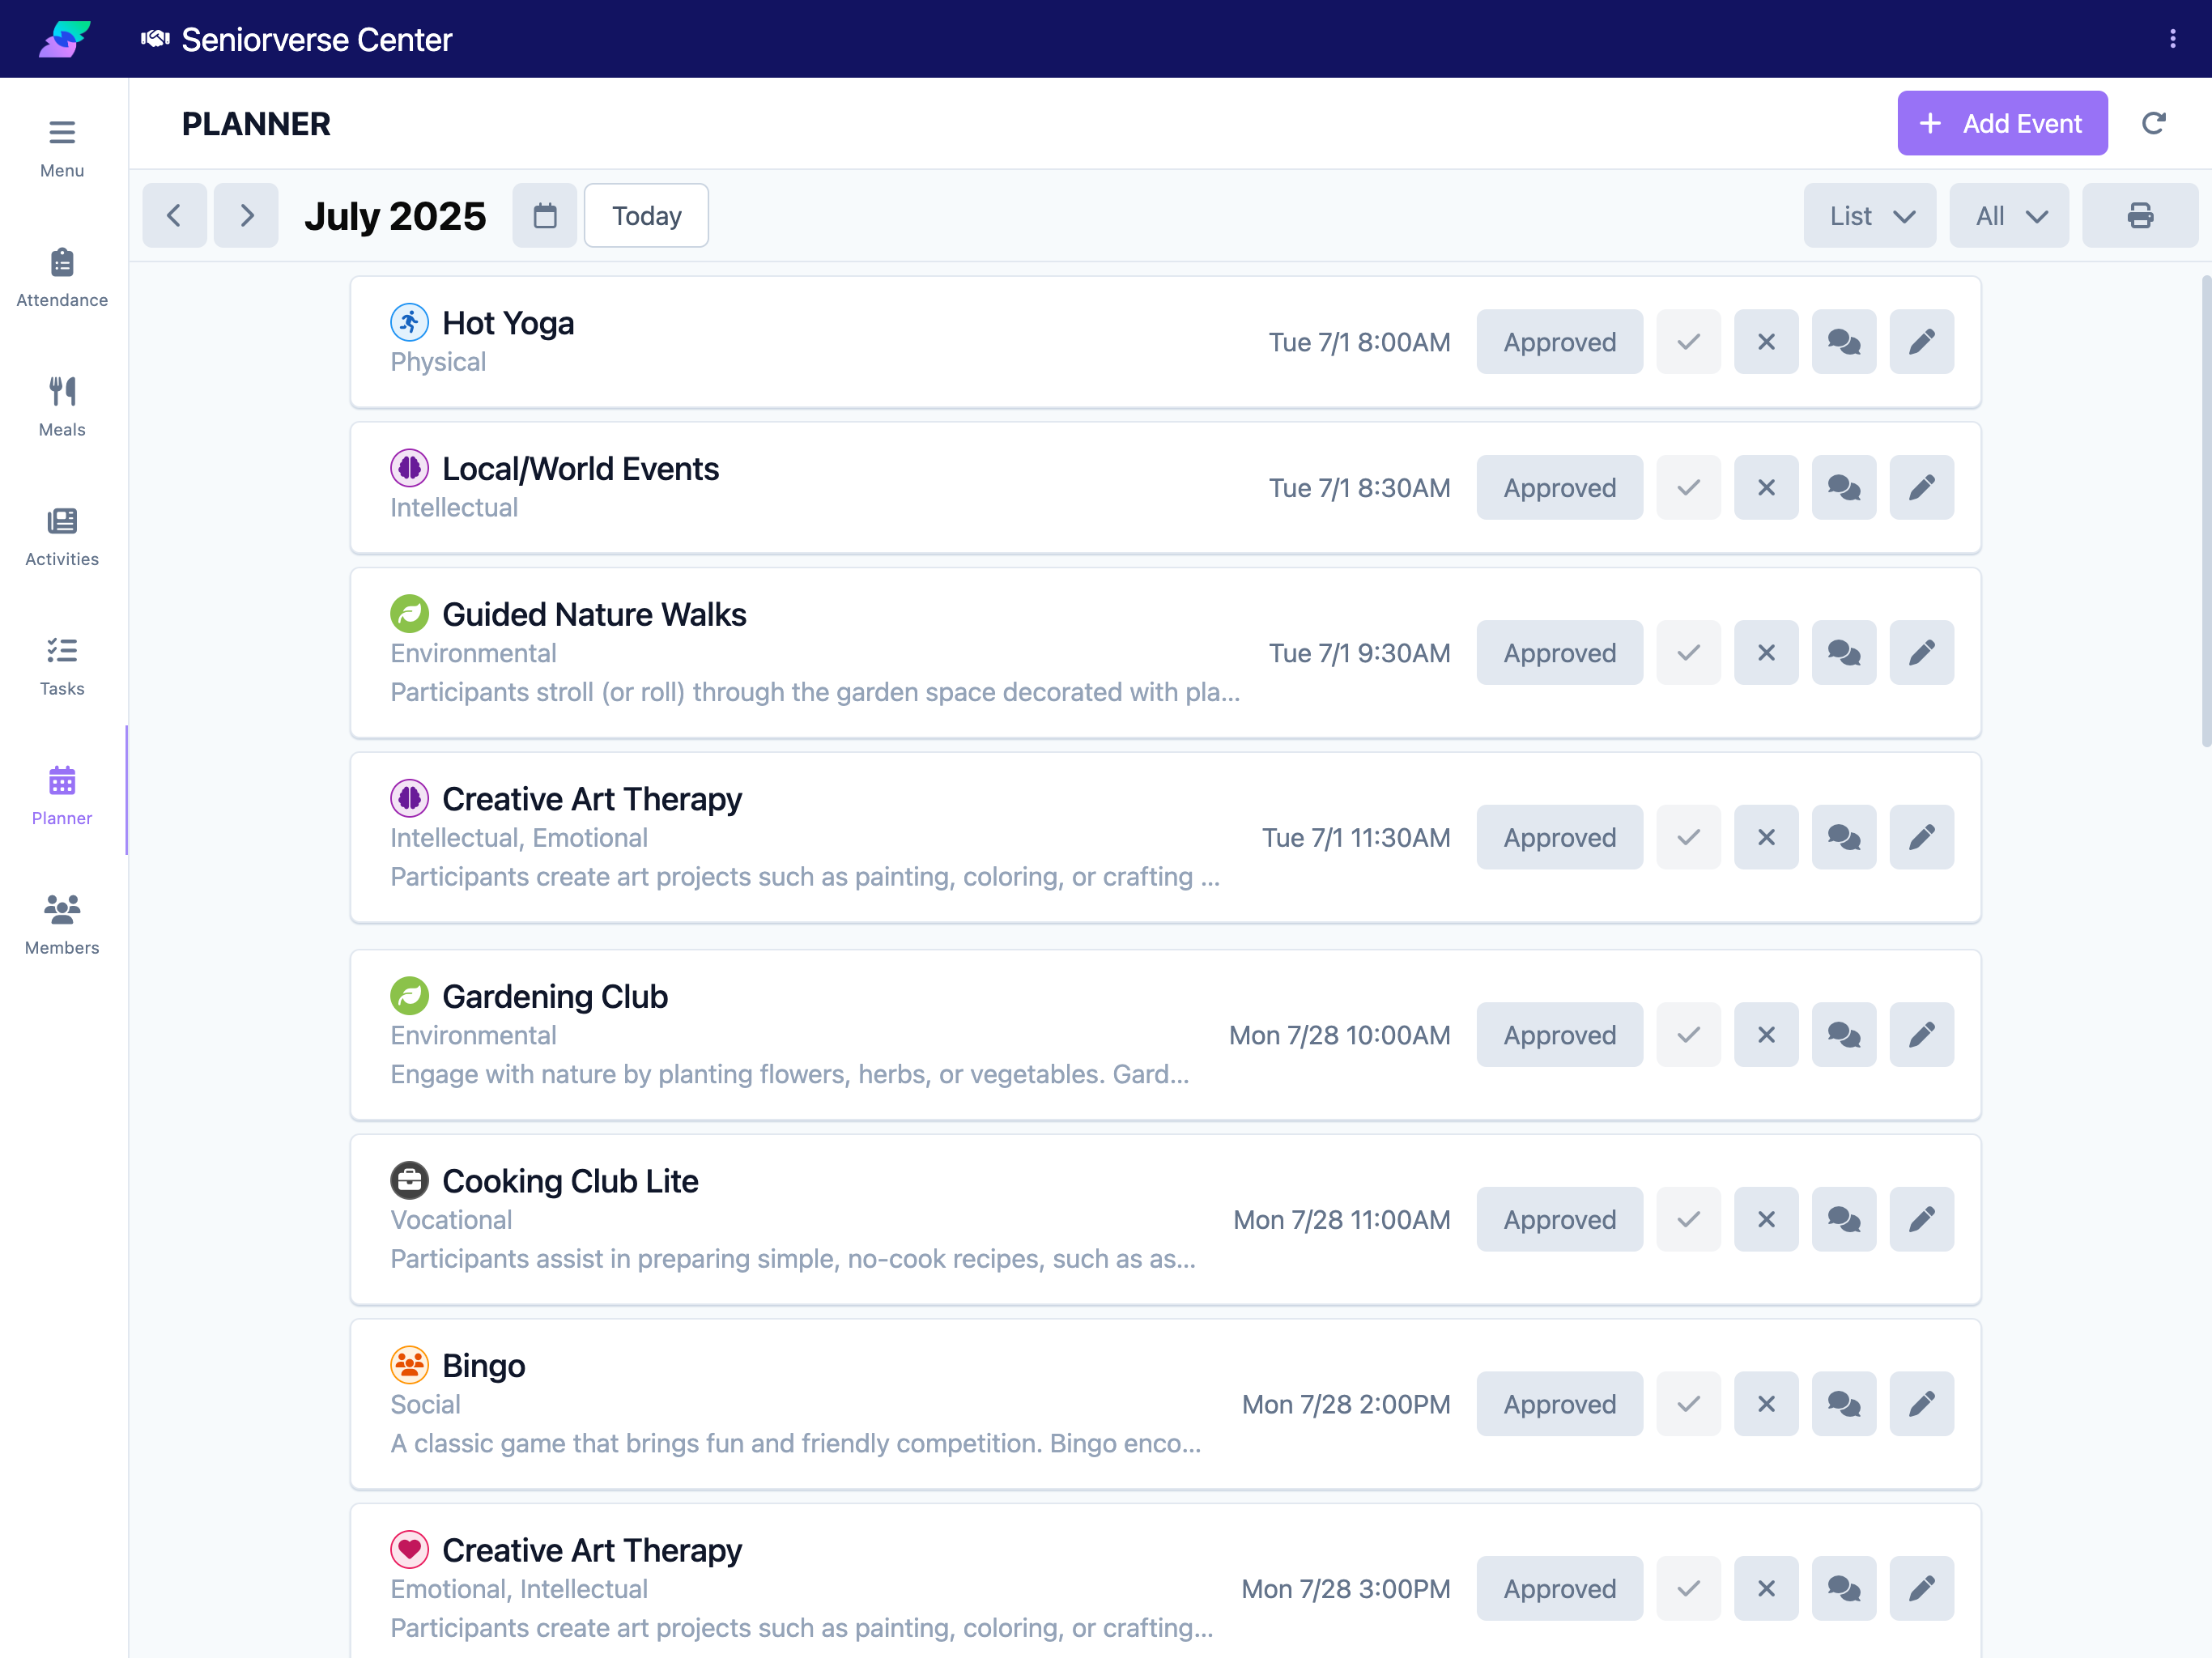
Task: Open comments for Guided Nature Walks
Action: (x=1844, y=652)
